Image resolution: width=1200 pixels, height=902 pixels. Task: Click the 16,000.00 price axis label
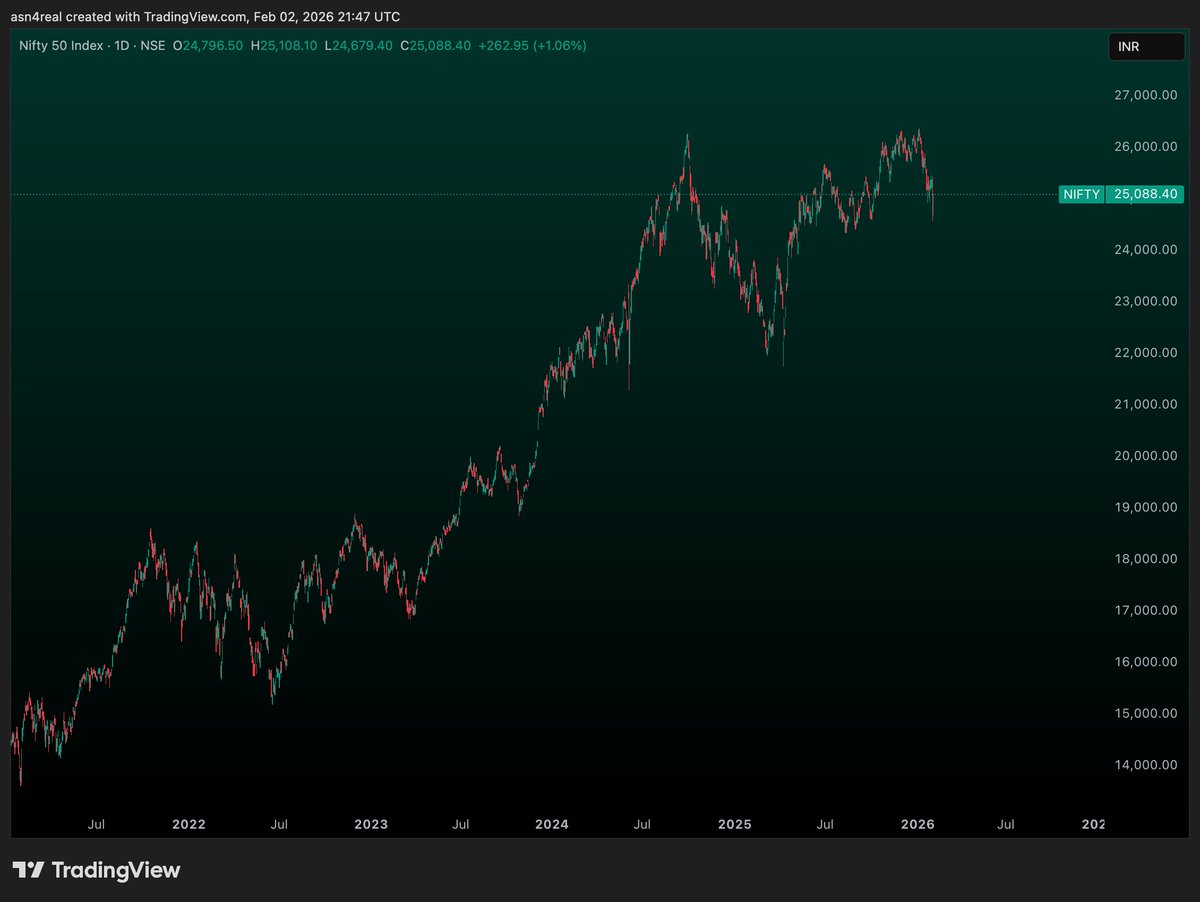(x=1146, y=662)
